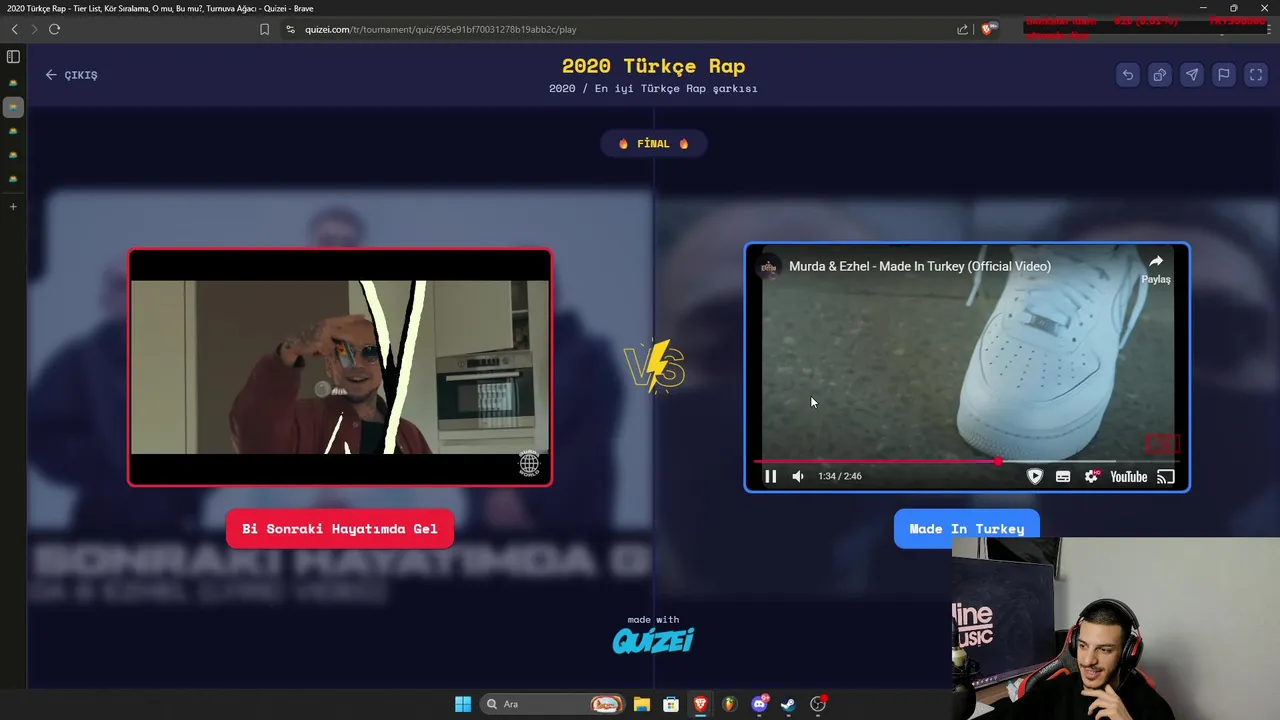Click the FİNAL round badge
1280x720 pixels.
(x=653, y=143)
